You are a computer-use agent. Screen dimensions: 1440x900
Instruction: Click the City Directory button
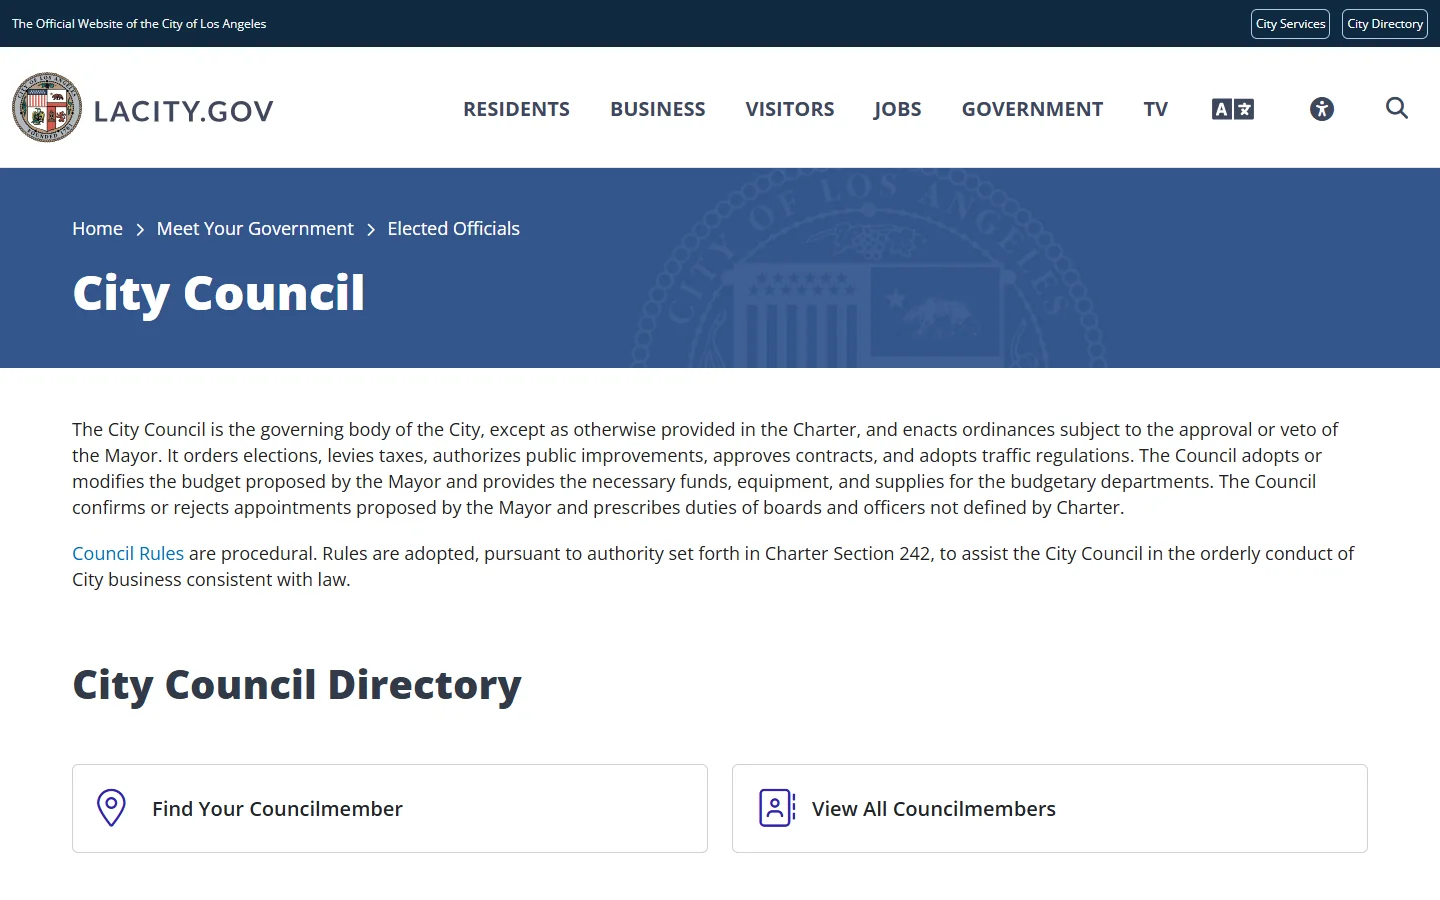pyautogui.click(x=1385, y=24)
